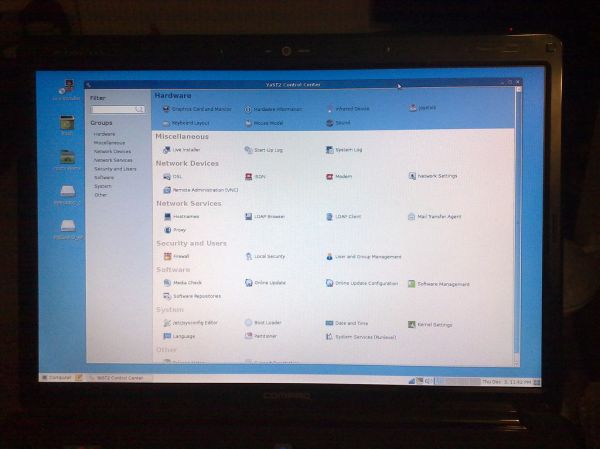
Task: Open the Sound configuration module
Action: point(338,123)
